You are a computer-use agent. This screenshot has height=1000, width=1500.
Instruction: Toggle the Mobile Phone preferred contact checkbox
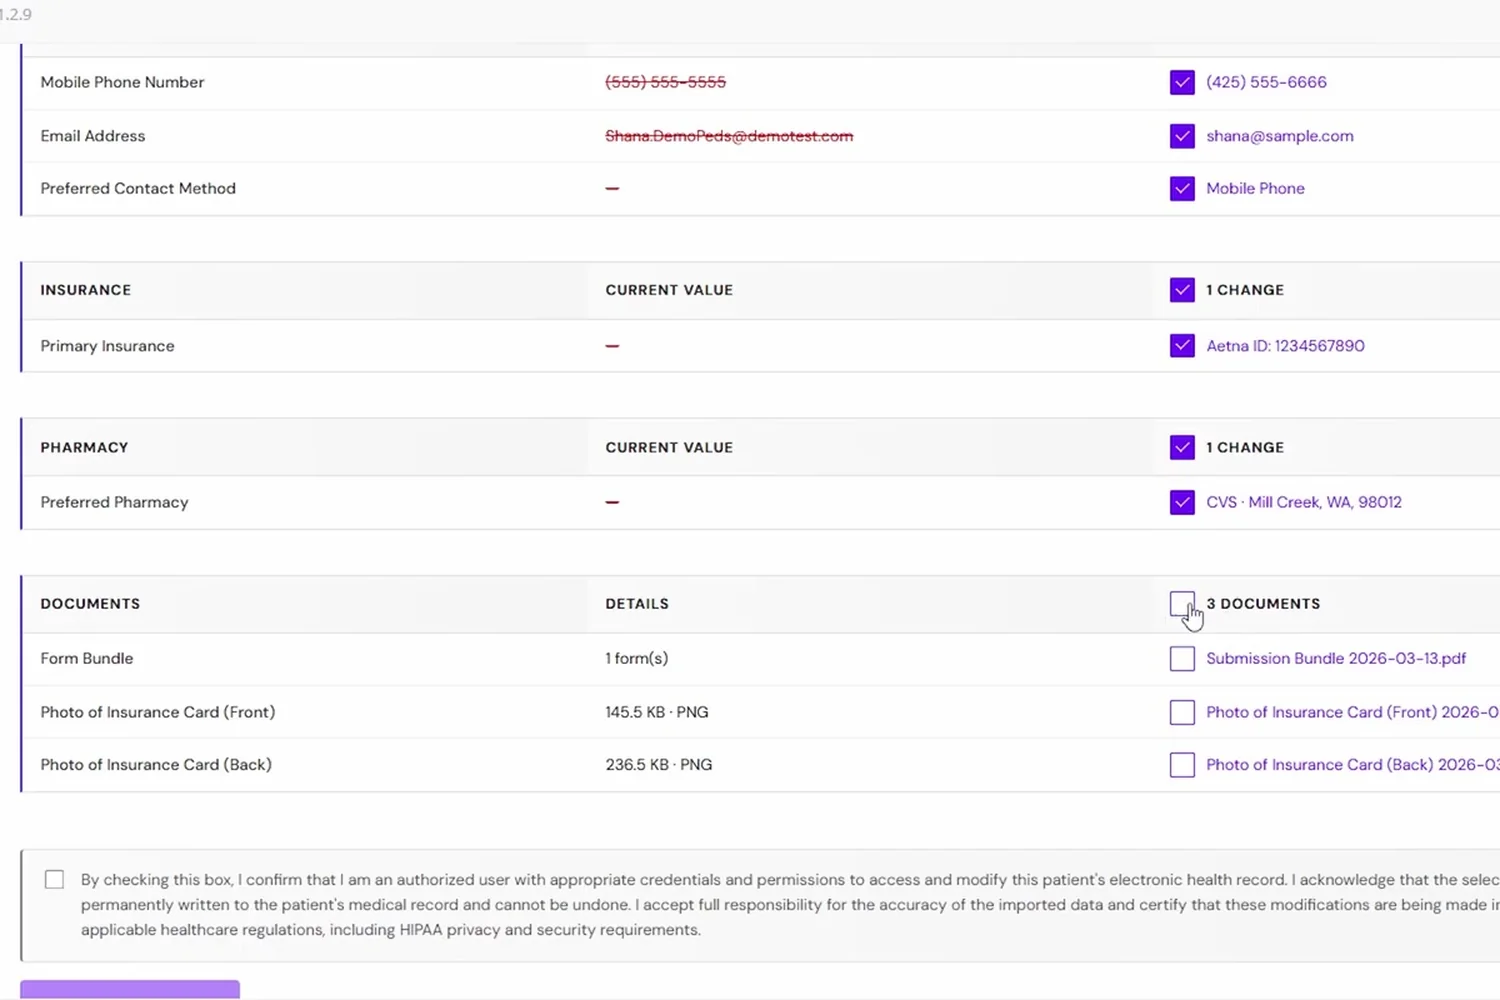[x=1182, y=188]
